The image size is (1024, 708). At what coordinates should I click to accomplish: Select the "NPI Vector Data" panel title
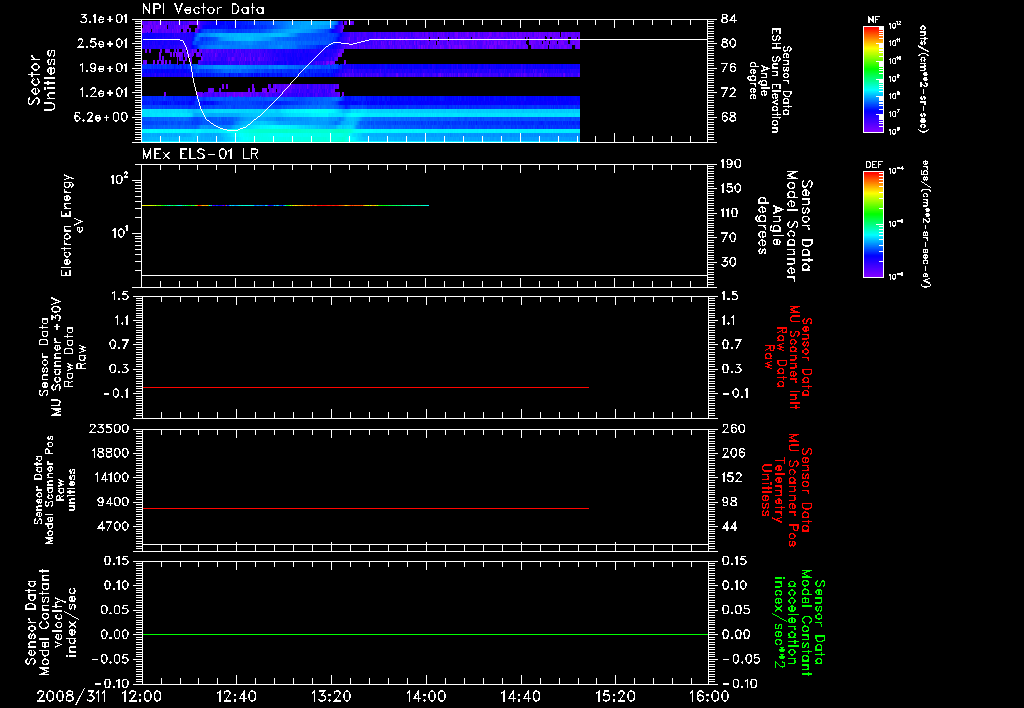[x=203, y=9]
